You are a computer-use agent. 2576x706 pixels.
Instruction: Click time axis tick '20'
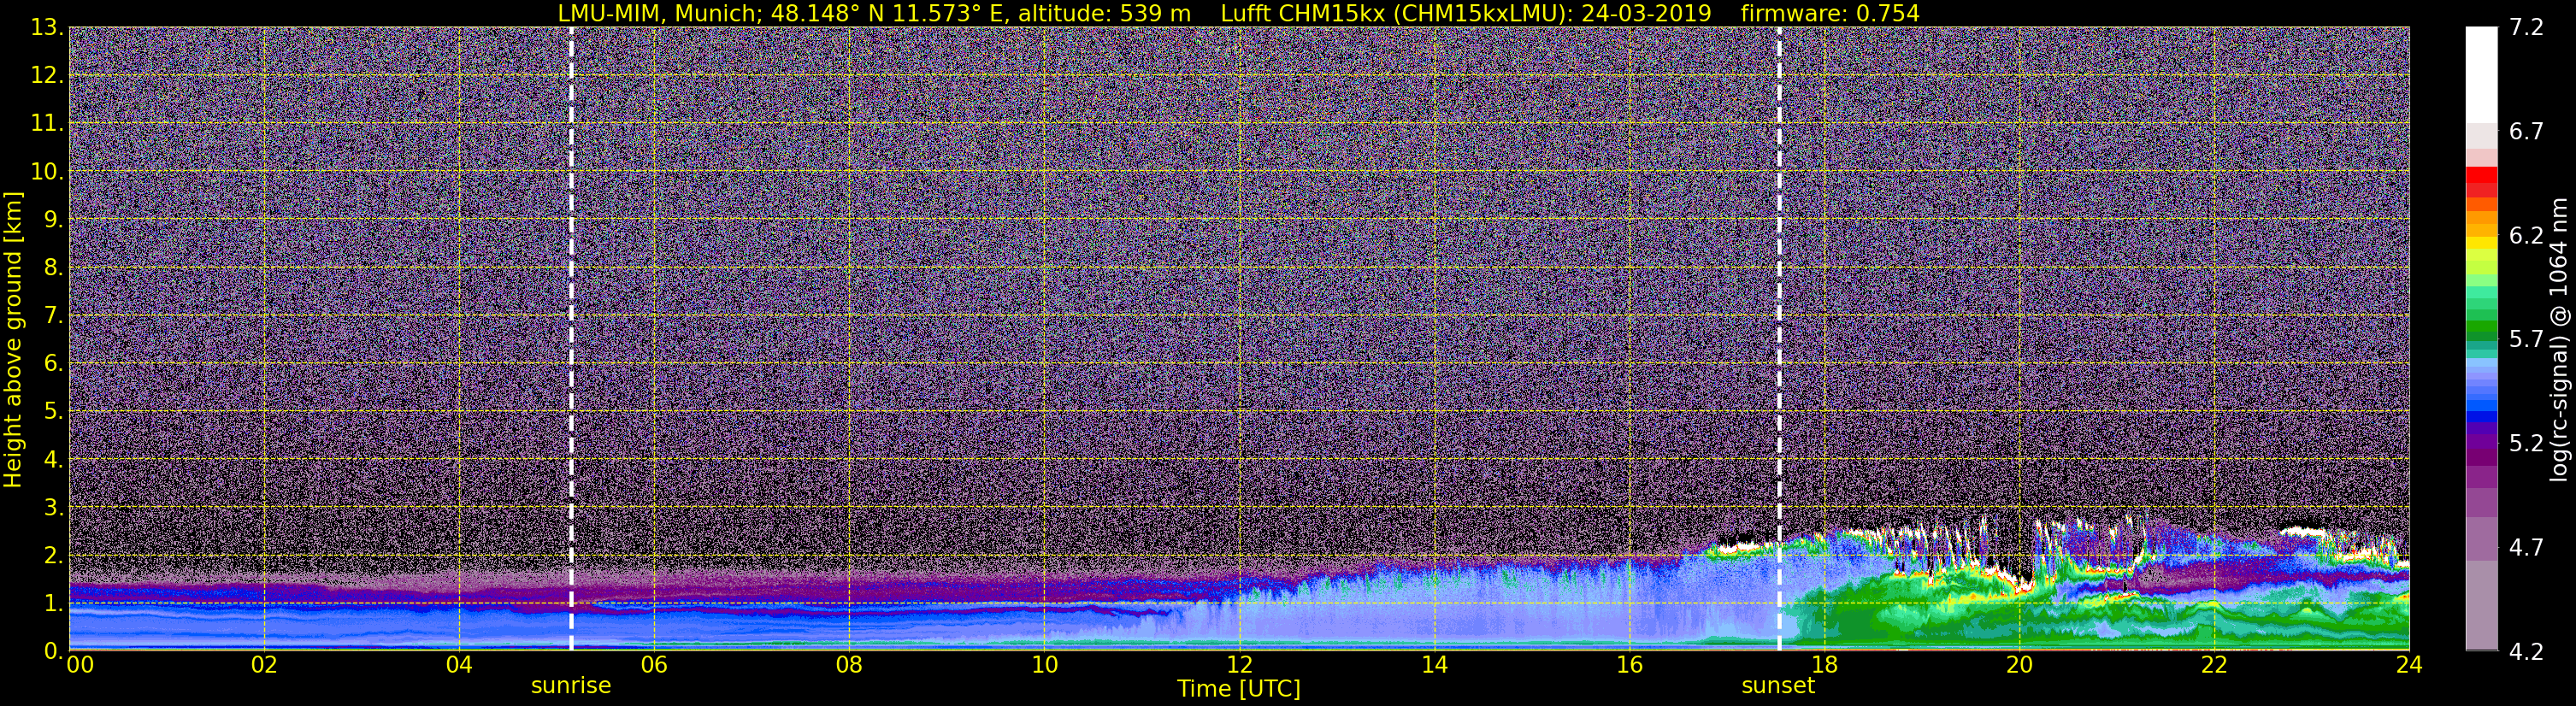pyautogui.click(x=2019, y=665)
